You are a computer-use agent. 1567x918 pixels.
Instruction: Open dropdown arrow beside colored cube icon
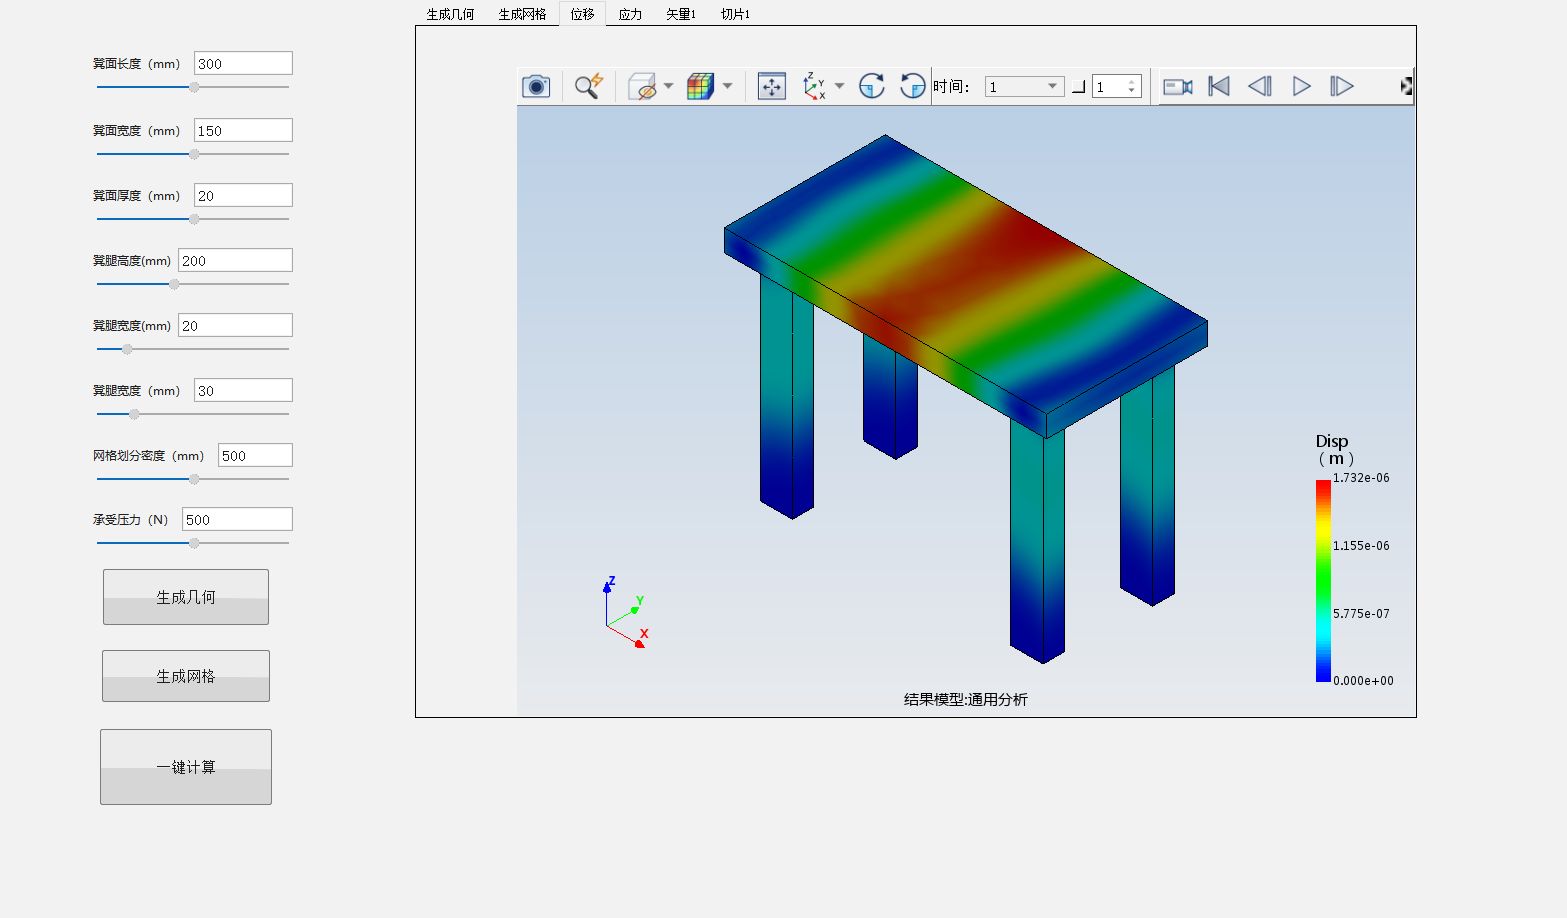tap(727, 86)
